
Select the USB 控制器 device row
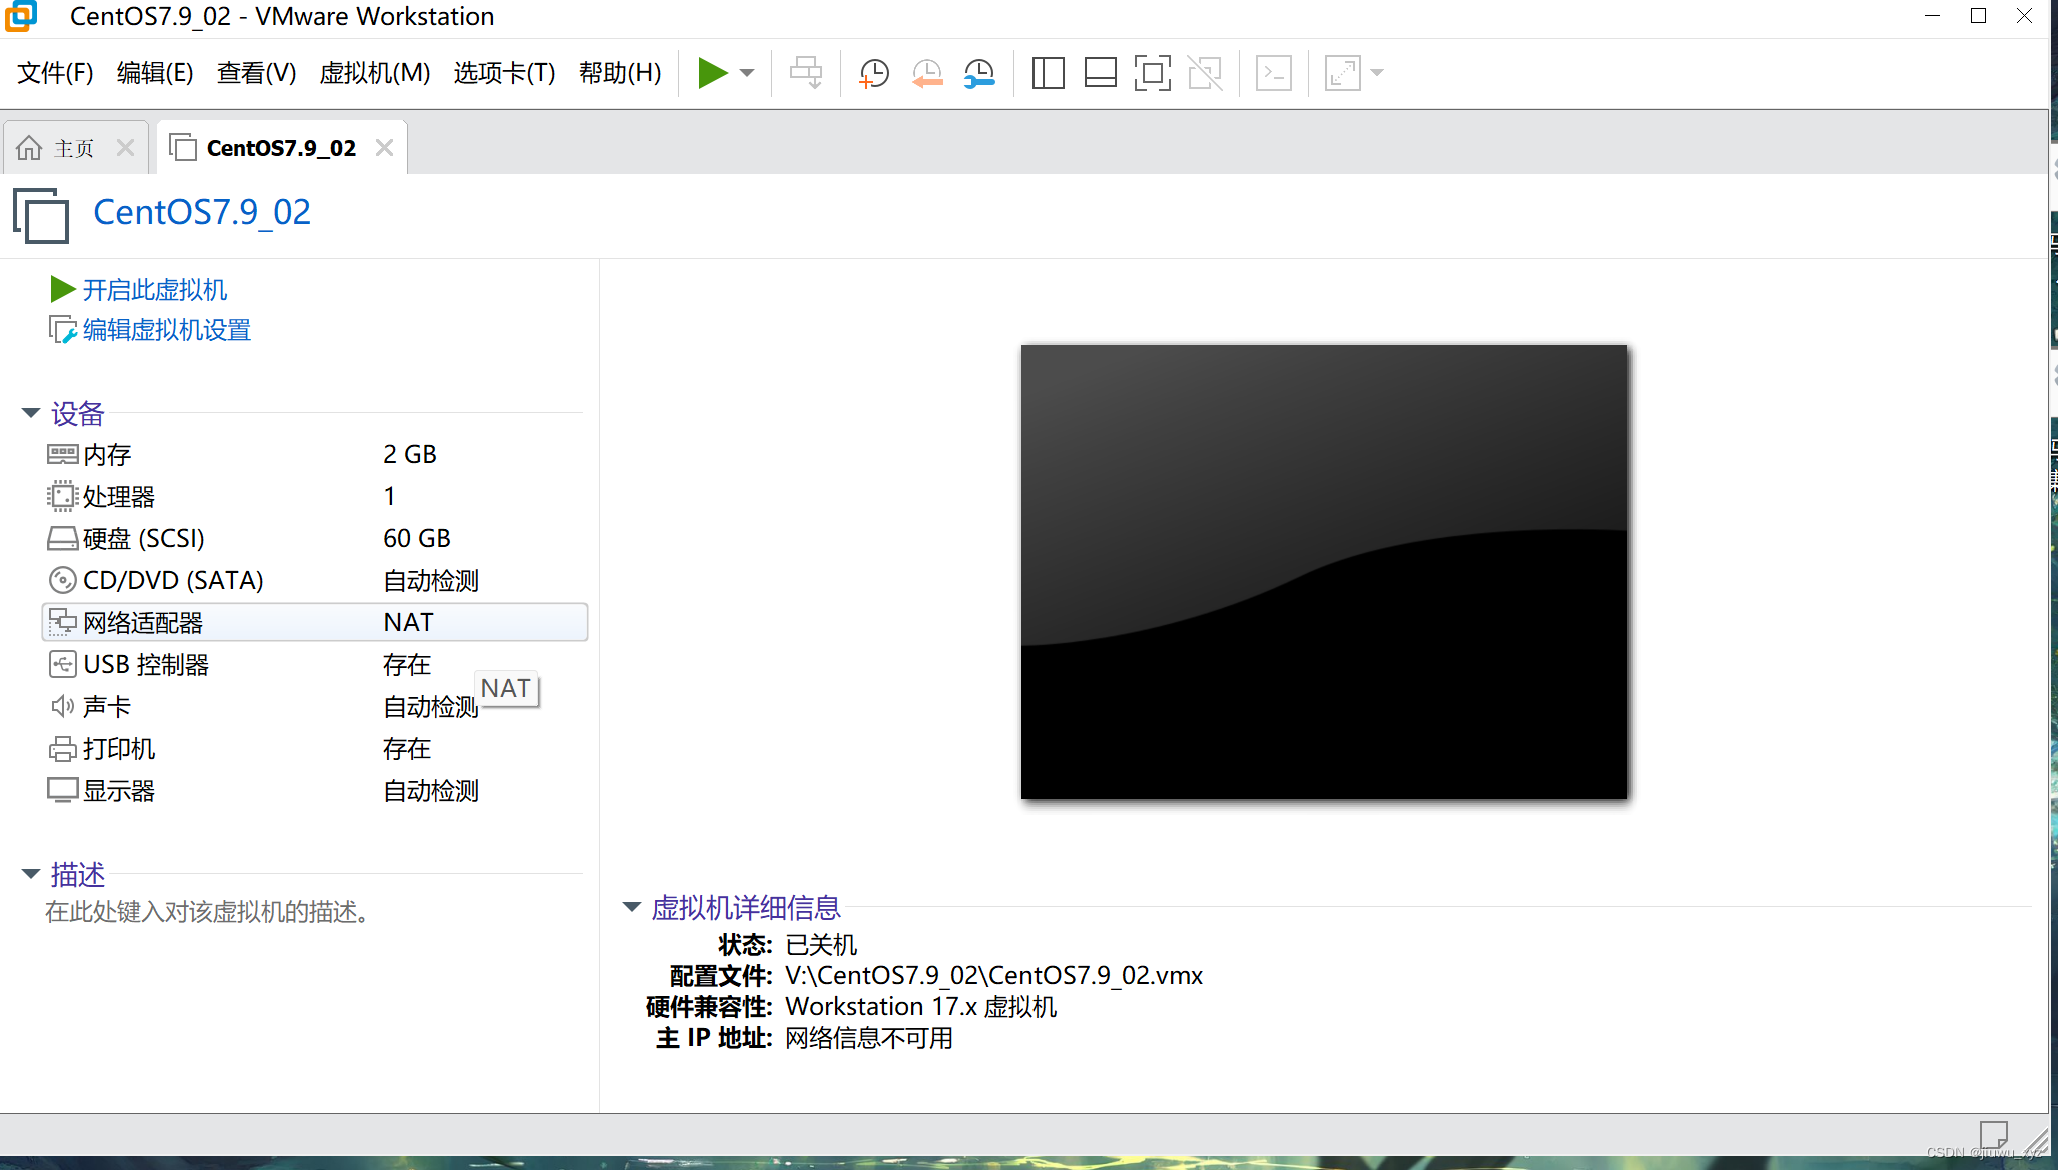(314, 664)
